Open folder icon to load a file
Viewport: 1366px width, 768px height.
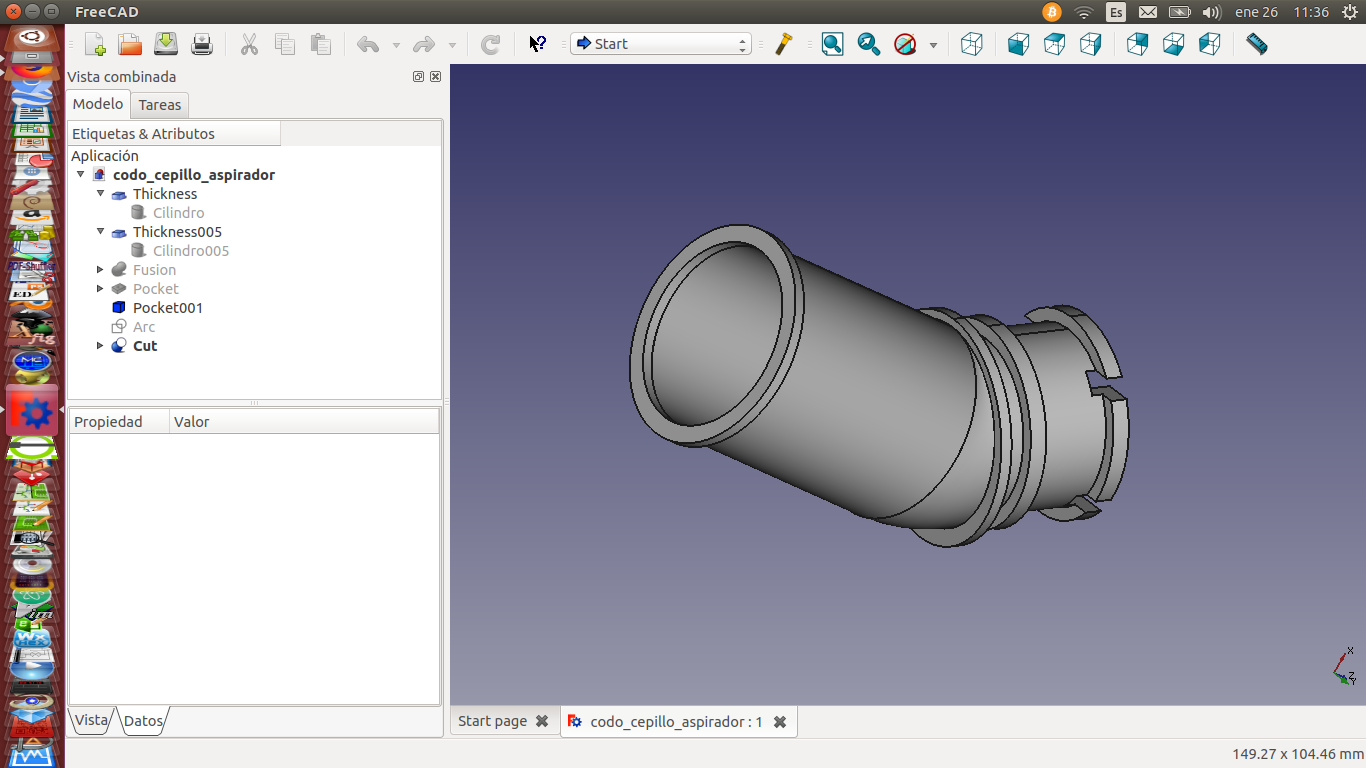130,44
